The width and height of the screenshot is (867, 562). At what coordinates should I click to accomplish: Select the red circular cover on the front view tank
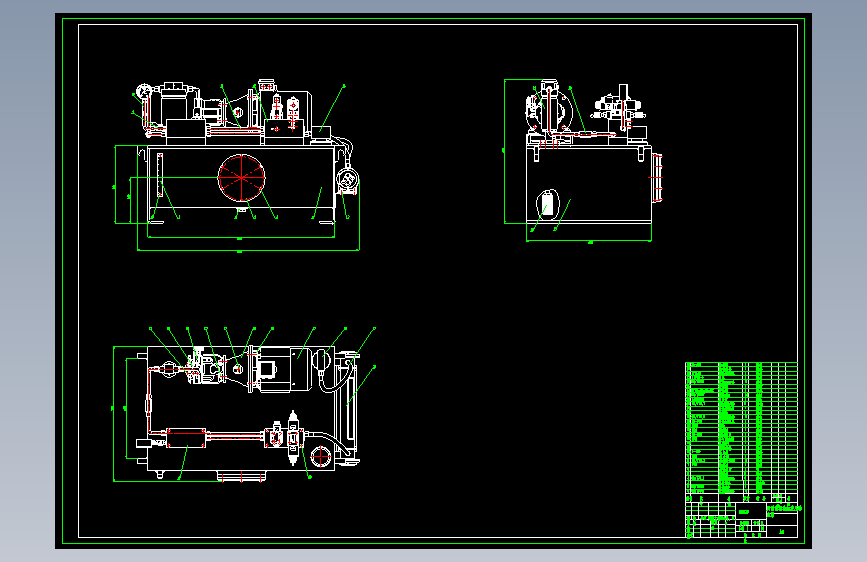point(242,178)
